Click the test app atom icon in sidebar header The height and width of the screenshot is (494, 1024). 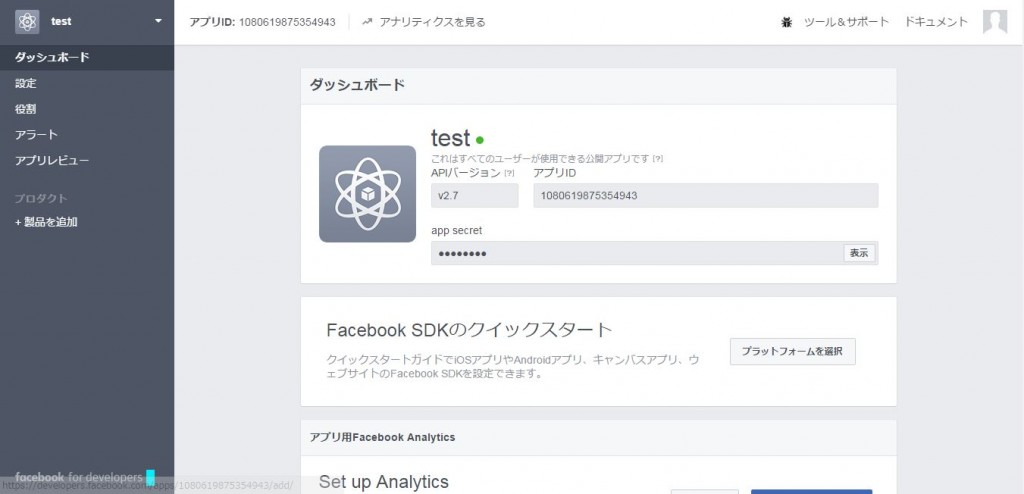(x=27, y=22)
